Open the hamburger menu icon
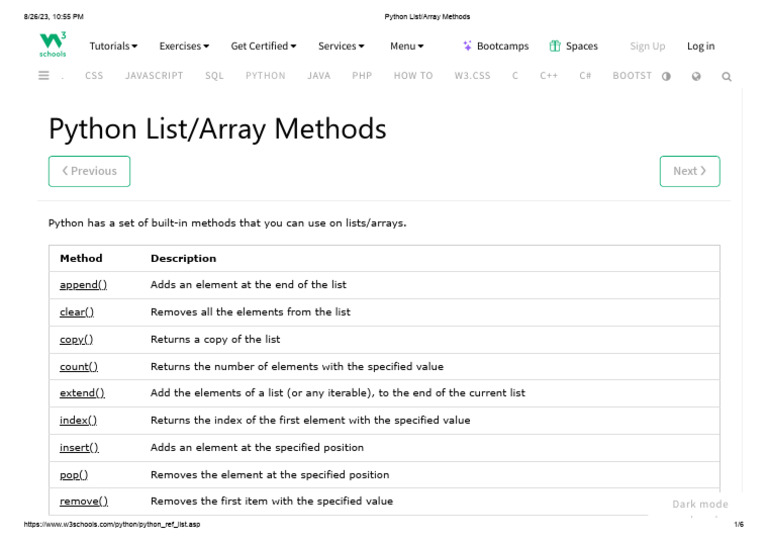Image resolution: width=768 pixels, height=543 pixels. coord(44,75)
